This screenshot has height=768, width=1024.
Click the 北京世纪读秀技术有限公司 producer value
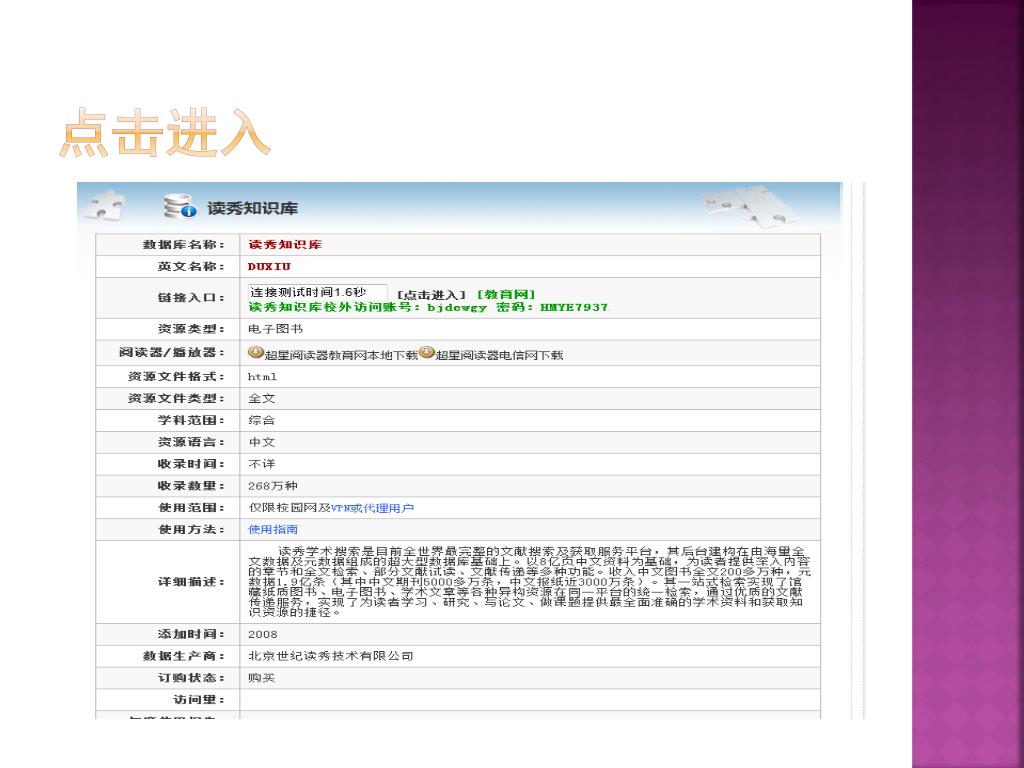tap(331, 656)
